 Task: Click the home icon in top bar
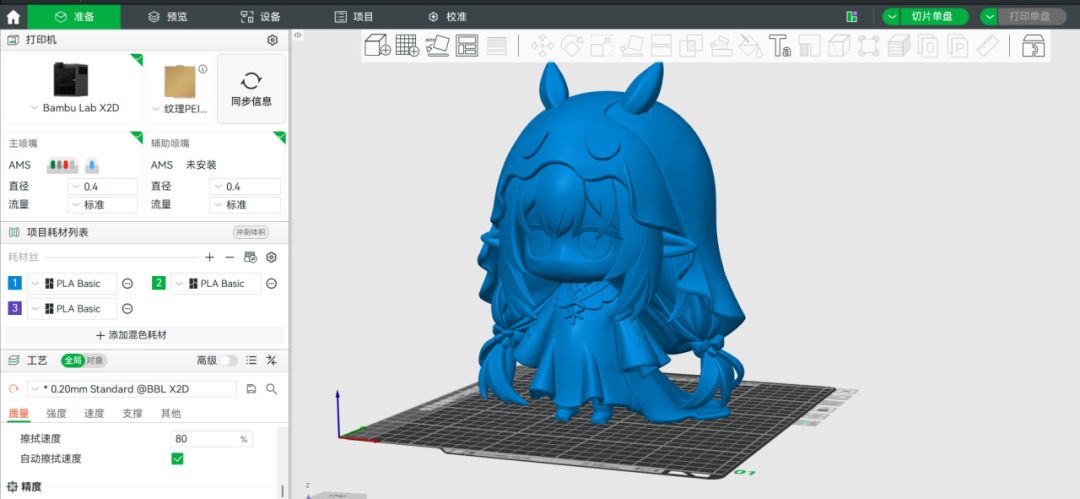(13, 17)
